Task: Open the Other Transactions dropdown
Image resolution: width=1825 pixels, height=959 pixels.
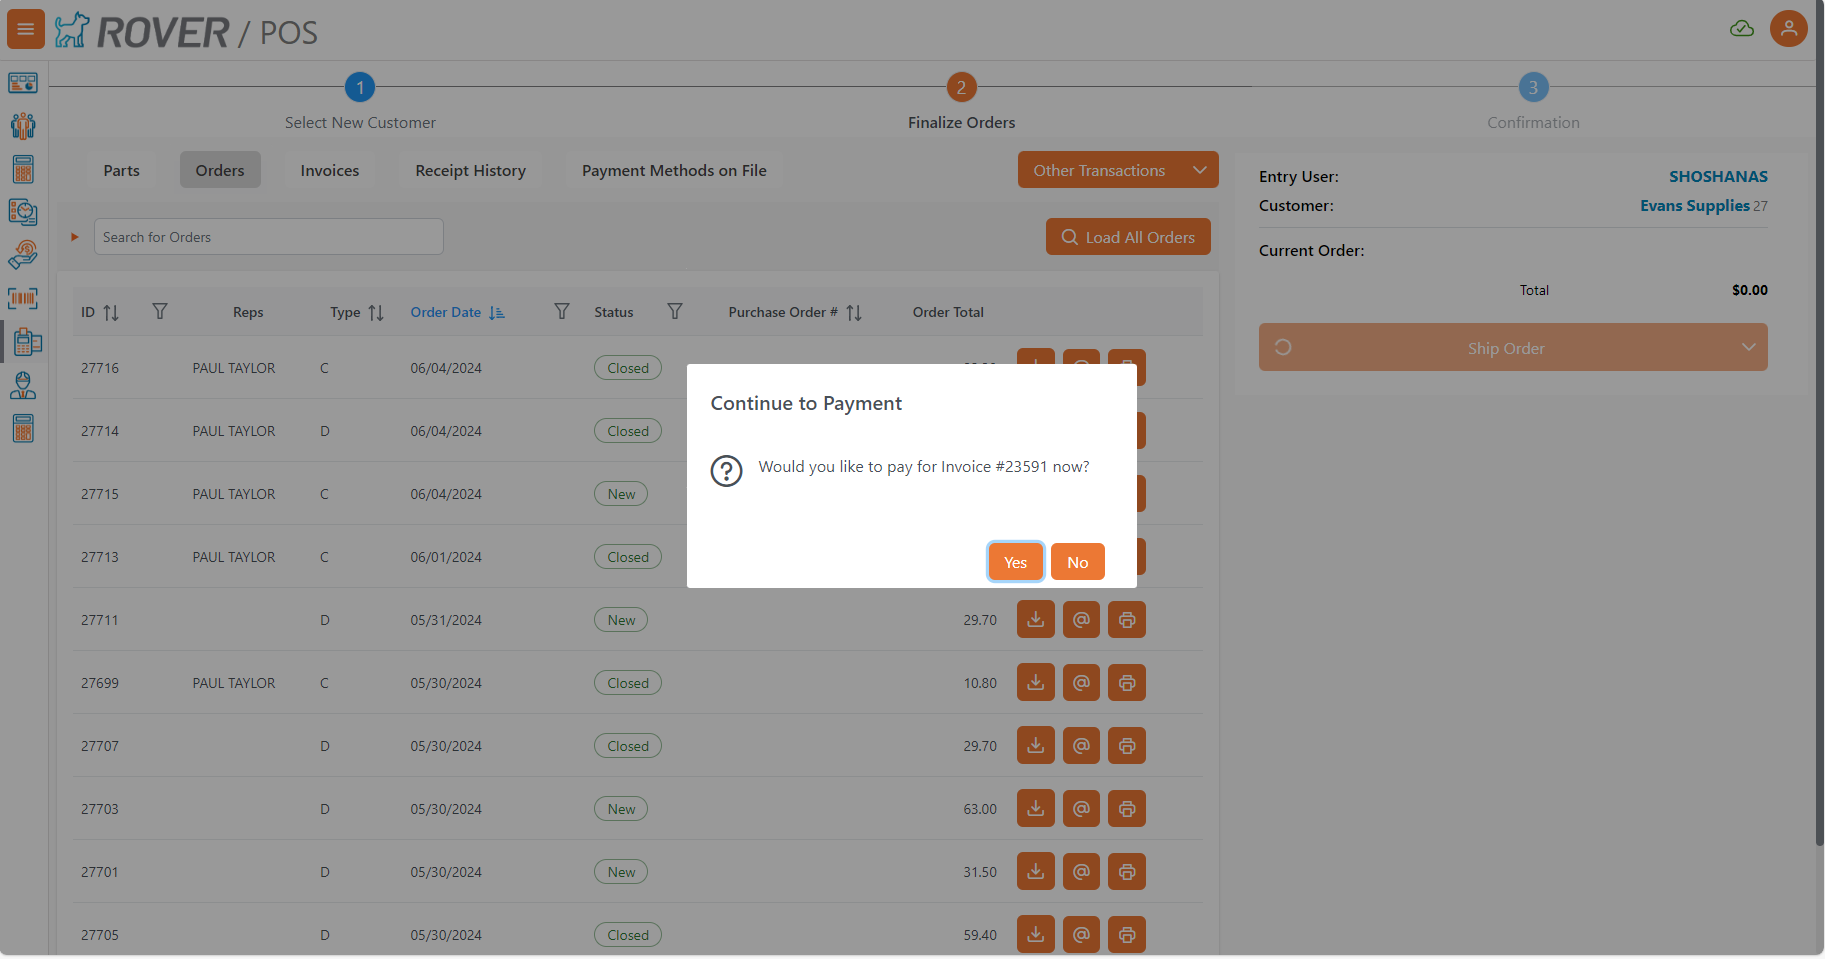Action: 1117,169
